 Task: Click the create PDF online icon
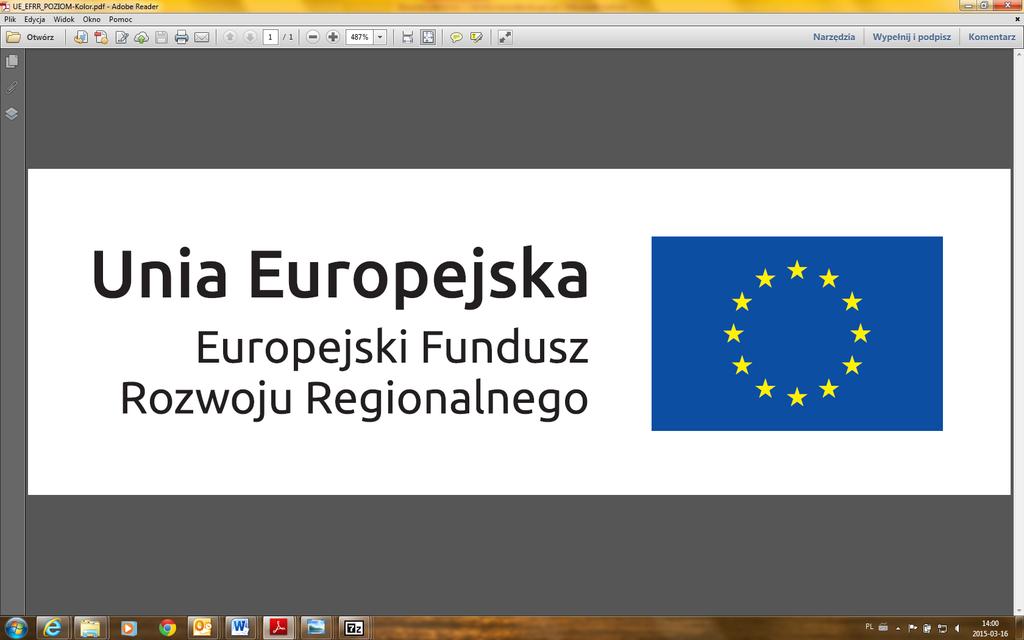101,37
